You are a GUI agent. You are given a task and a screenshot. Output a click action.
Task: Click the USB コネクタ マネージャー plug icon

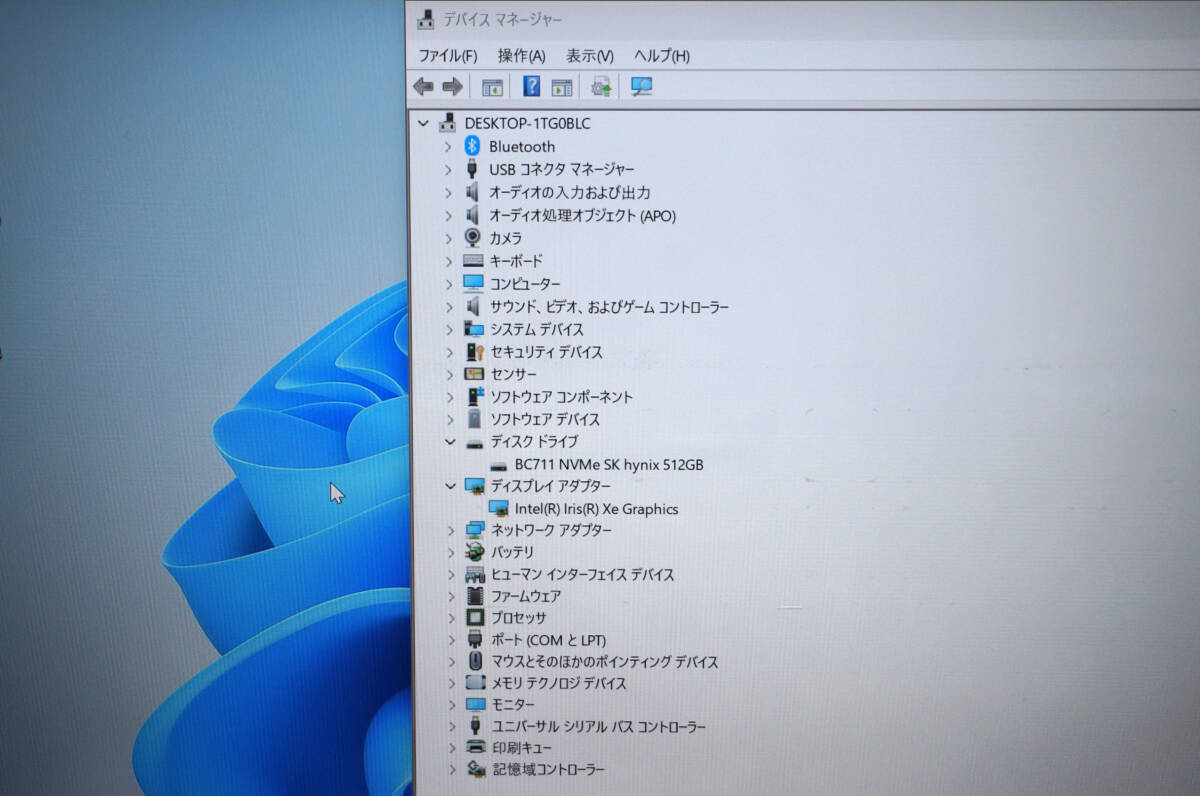click(x=473, y=169)
